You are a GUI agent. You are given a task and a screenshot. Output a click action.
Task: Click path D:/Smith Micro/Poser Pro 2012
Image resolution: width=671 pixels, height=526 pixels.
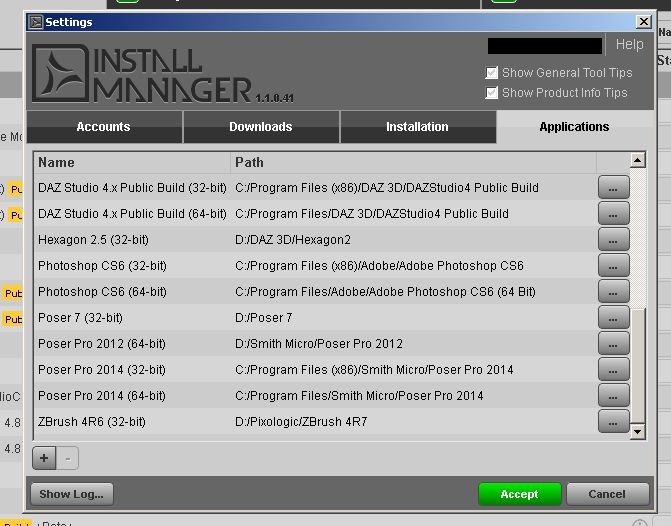(x=319, y=344)
